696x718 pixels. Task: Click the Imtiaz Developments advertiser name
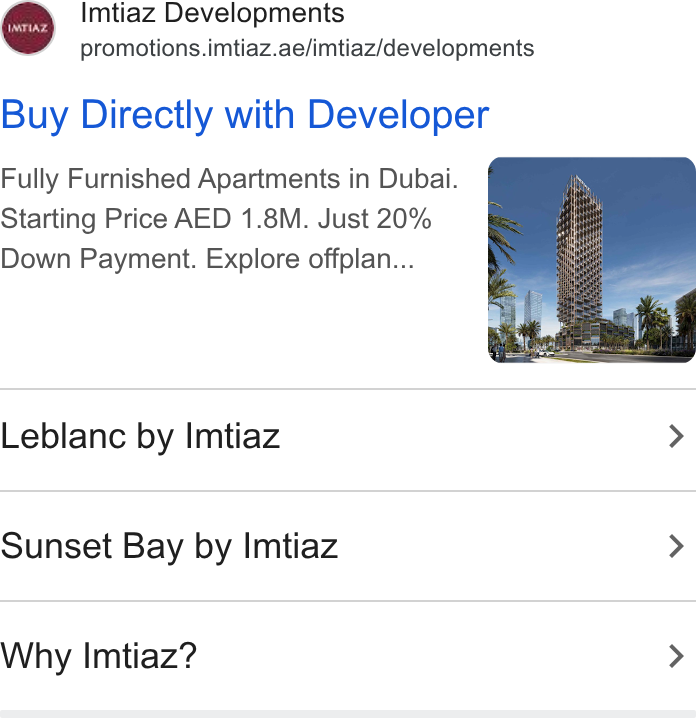point(212,13)
